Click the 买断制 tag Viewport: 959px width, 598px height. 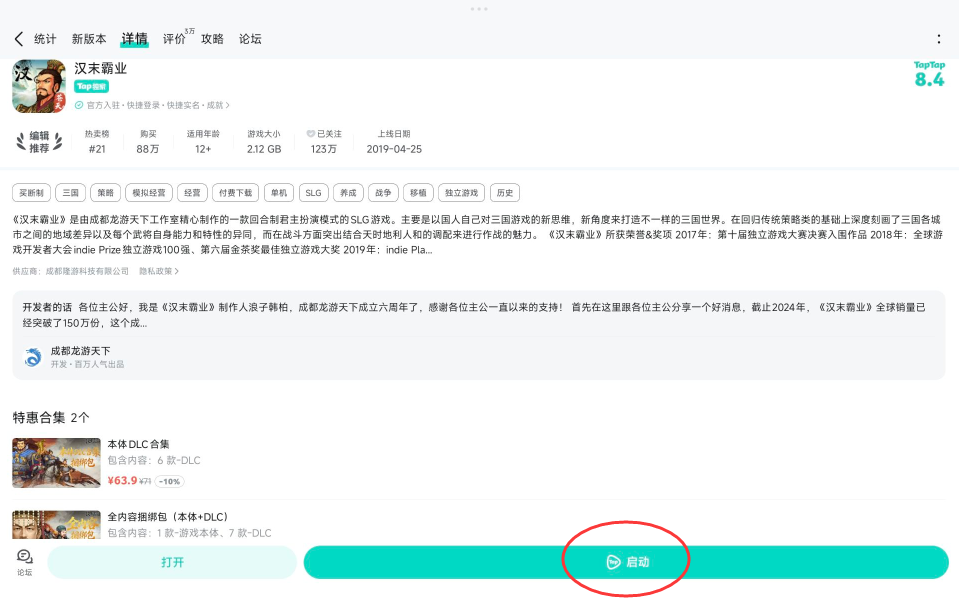tap(31, 193)
